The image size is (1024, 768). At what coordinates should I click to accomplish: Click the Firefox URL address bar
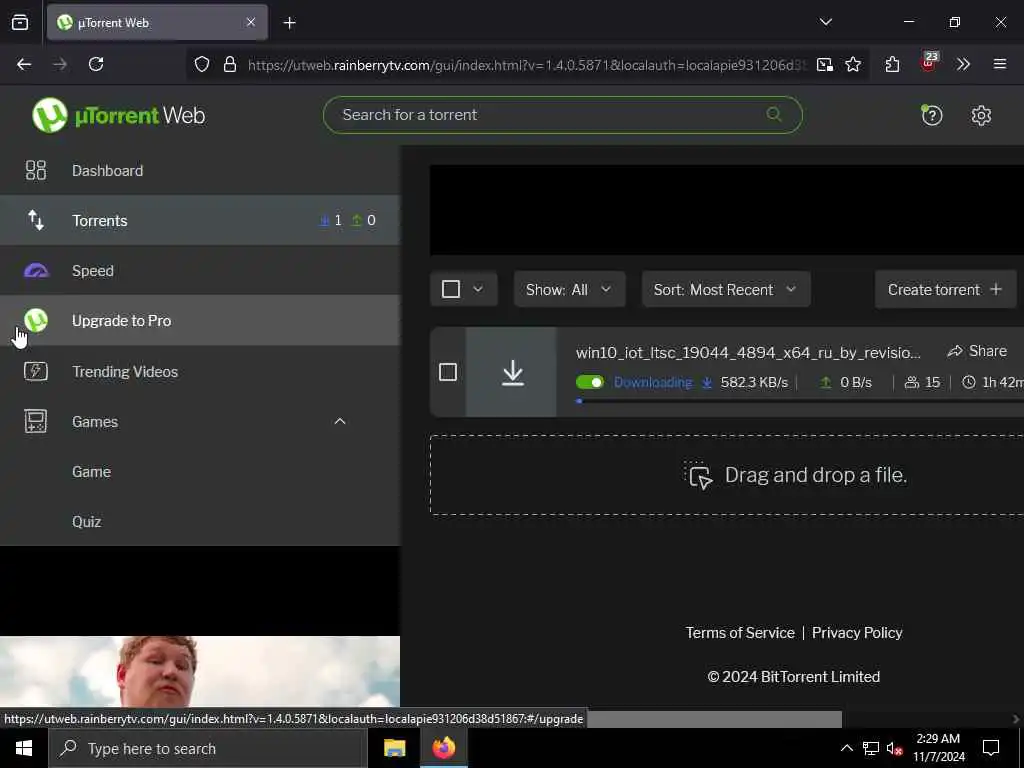tap(526, 64)
